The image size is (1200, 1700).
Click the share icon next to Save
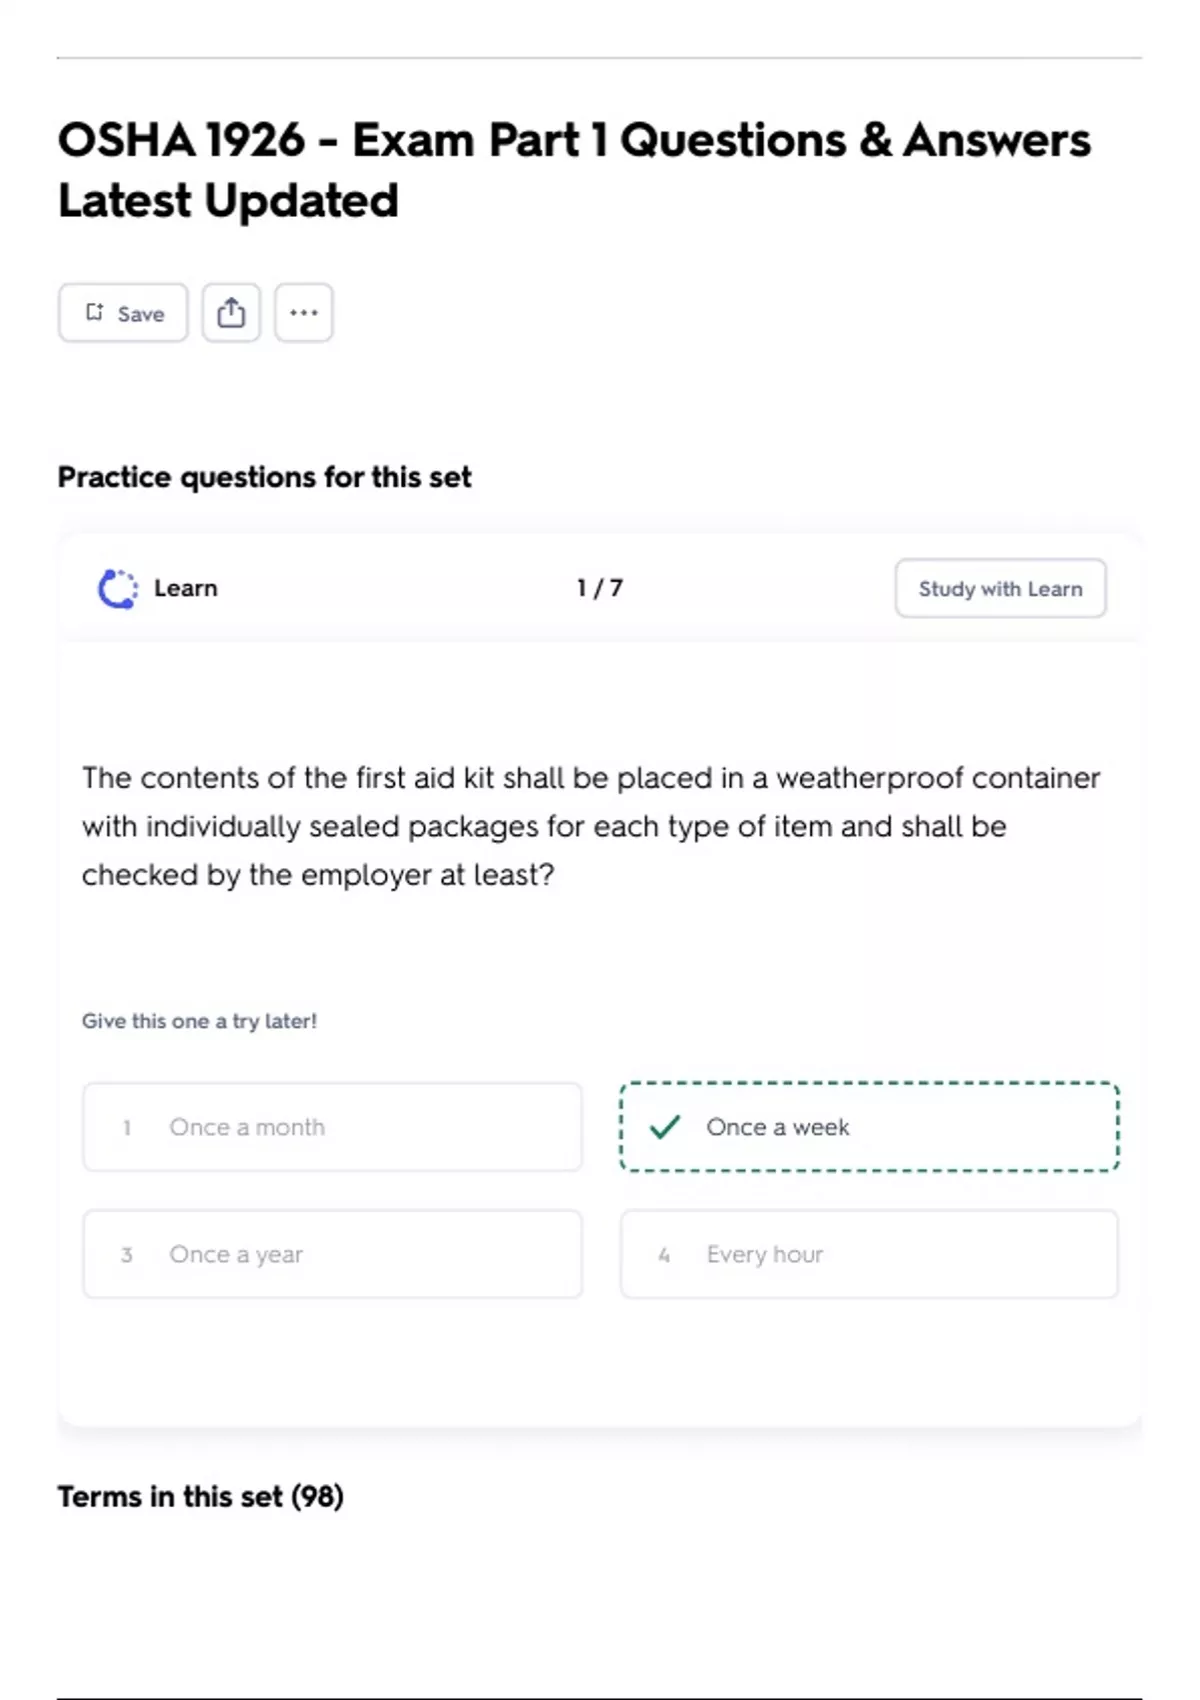click(x=231, y=313)
